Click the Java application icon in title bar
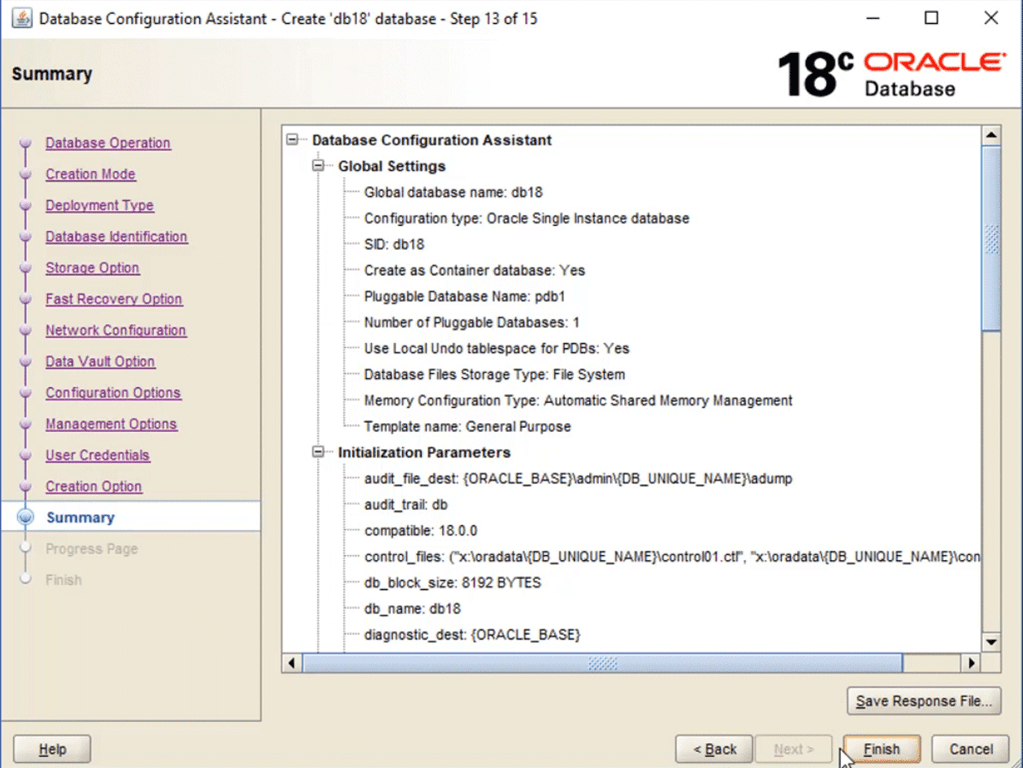This screenshot has height=768, width=1023. [x=22, y=18]
